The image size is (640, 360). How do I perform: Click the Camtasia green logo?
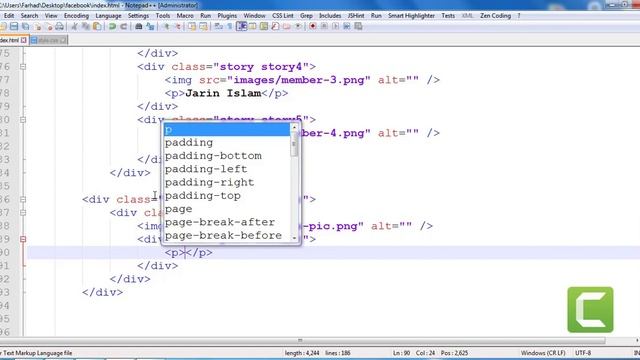(x=590, y=309)
